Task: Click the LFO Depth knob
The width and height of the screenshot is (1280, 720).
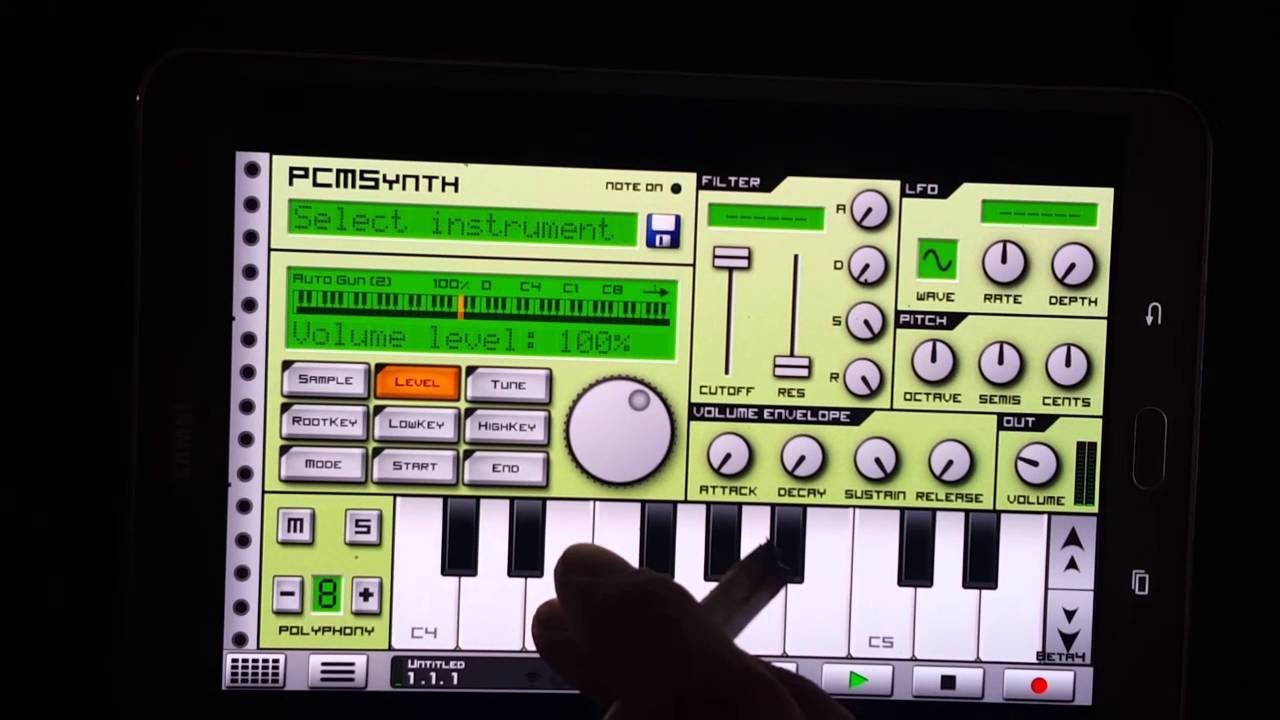Action: [1072, 265]
